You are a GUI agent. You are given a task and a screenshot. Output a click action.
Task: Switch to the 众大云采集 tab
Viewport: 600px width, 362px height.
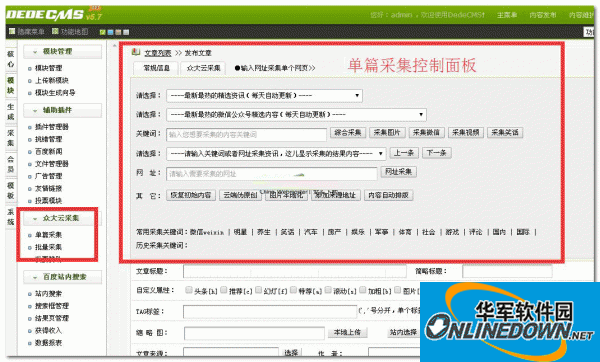point(203,68)
